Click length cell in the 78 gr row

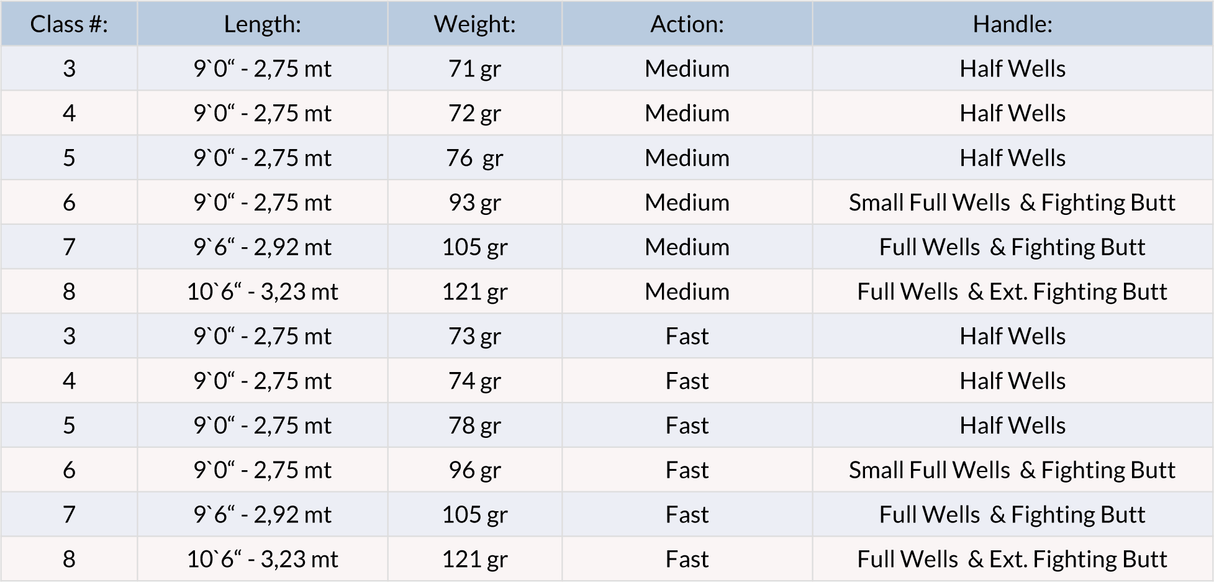click(263, 426)
